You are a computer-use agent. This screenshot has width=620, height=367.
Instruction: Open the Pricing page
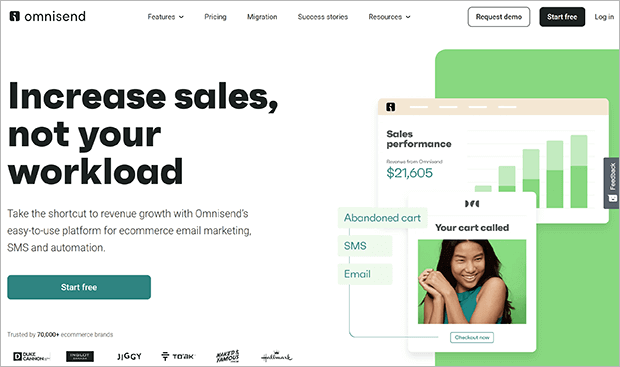pos(215,17)
